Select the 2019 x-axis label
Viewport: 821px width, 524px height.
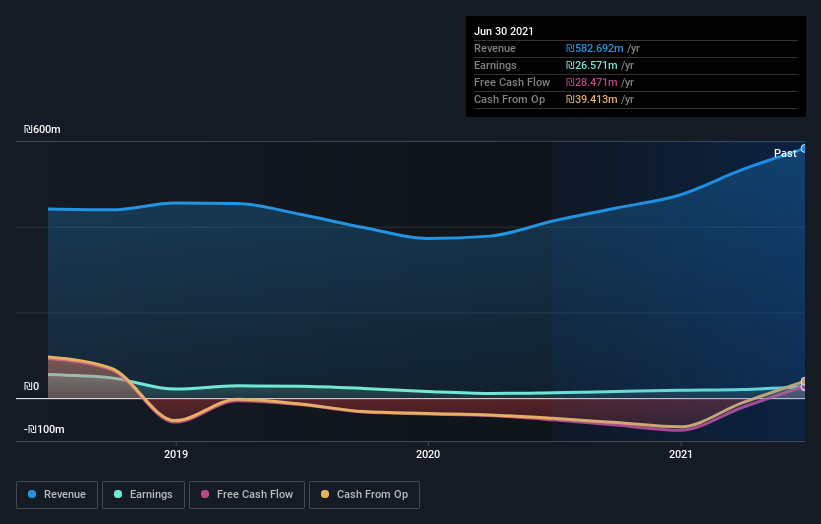point(176,454)
